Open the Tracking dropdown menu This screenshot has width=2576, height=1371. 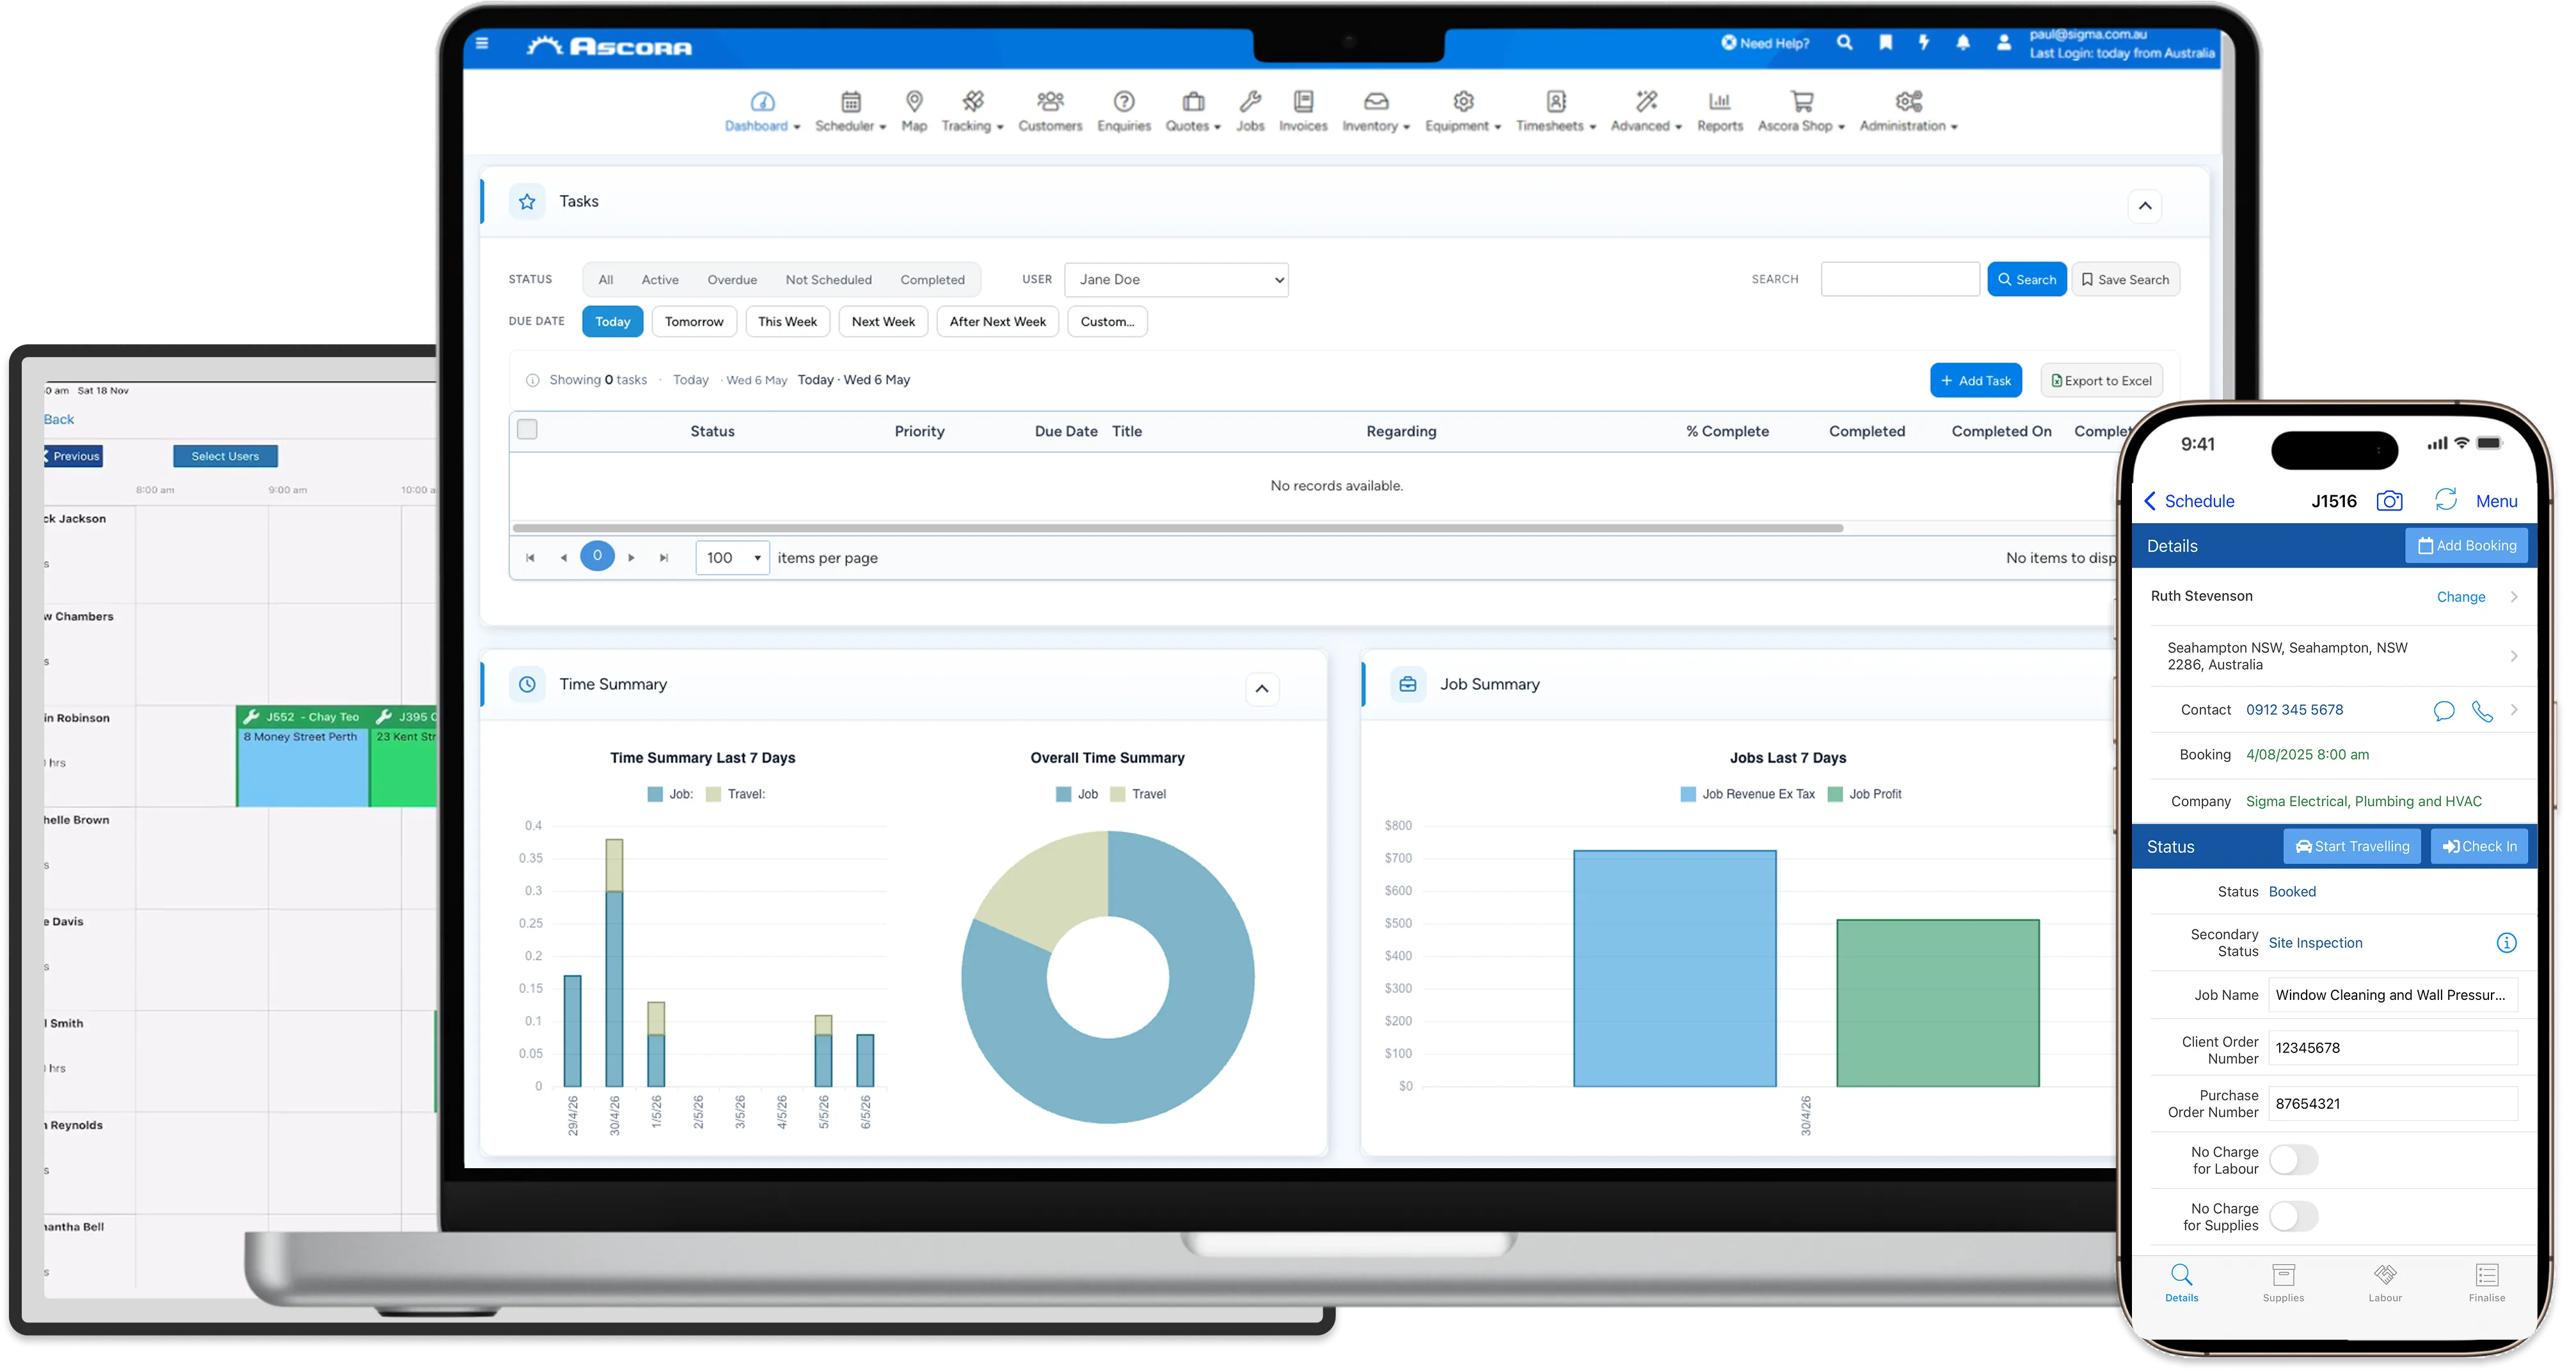[x=972, y=111]
